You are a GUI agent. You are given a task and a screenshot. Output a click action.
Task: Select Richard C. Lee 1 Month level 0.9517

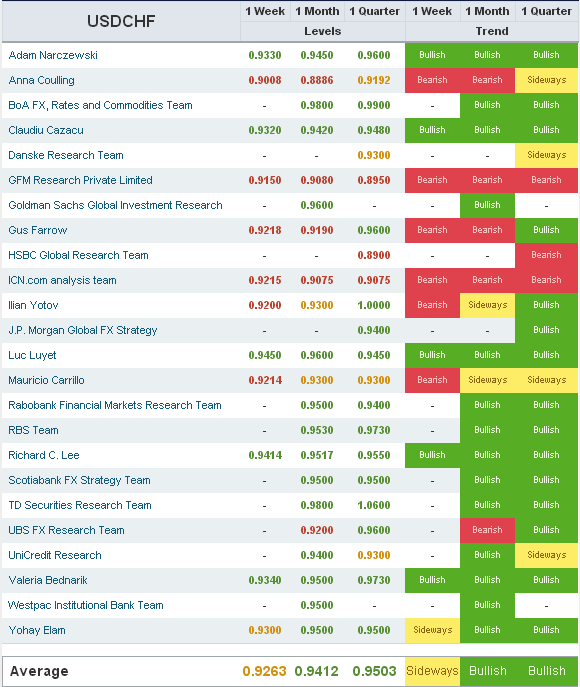click(x=317, y=455)
